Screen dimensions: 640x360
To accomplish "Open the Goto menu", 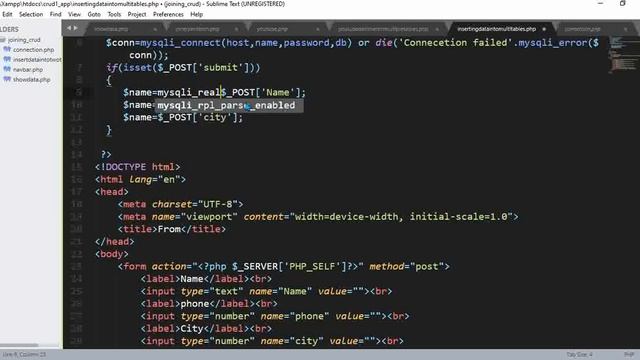I will 94,14.
